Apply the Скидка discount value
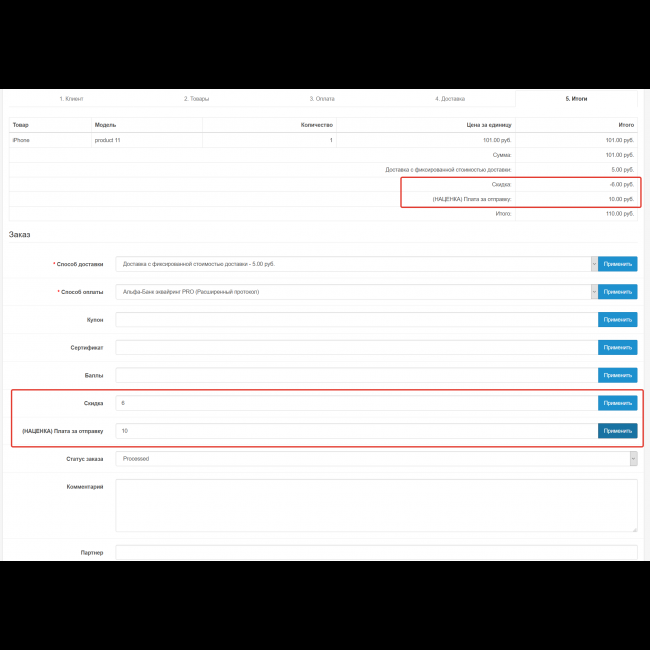 (617, 403)
